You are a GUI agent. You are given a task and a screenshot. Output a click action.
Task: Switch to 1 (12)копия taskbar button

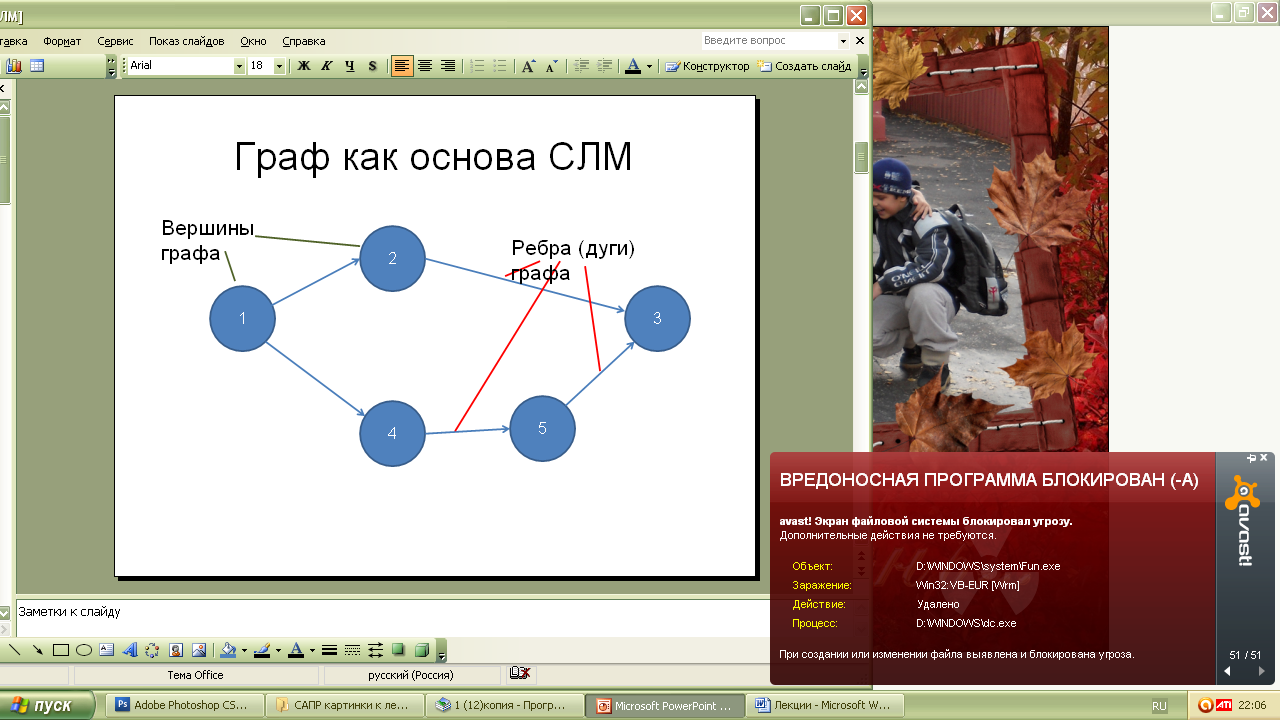pos(504,705)
